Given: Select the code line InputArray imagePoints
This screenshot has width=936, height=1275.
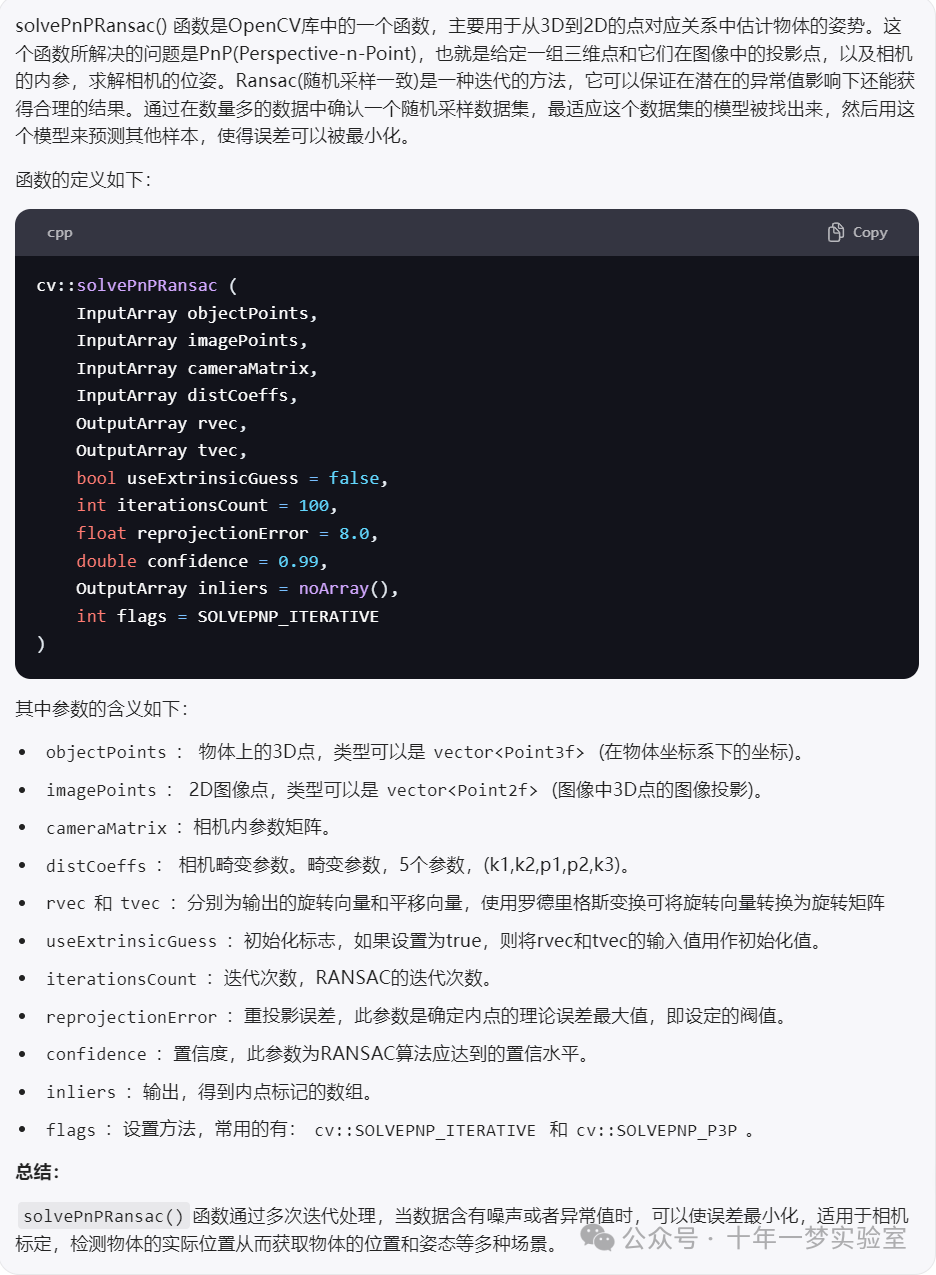Looking at the screenshot, I should [x=192, y=340].
